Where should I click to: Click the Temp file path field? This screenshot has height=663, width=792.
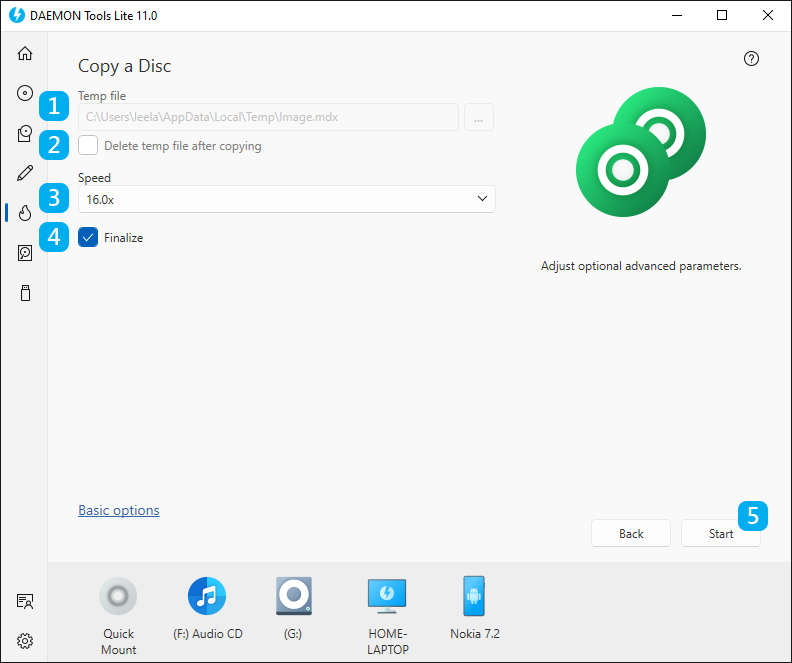click(x=268, y=117)
